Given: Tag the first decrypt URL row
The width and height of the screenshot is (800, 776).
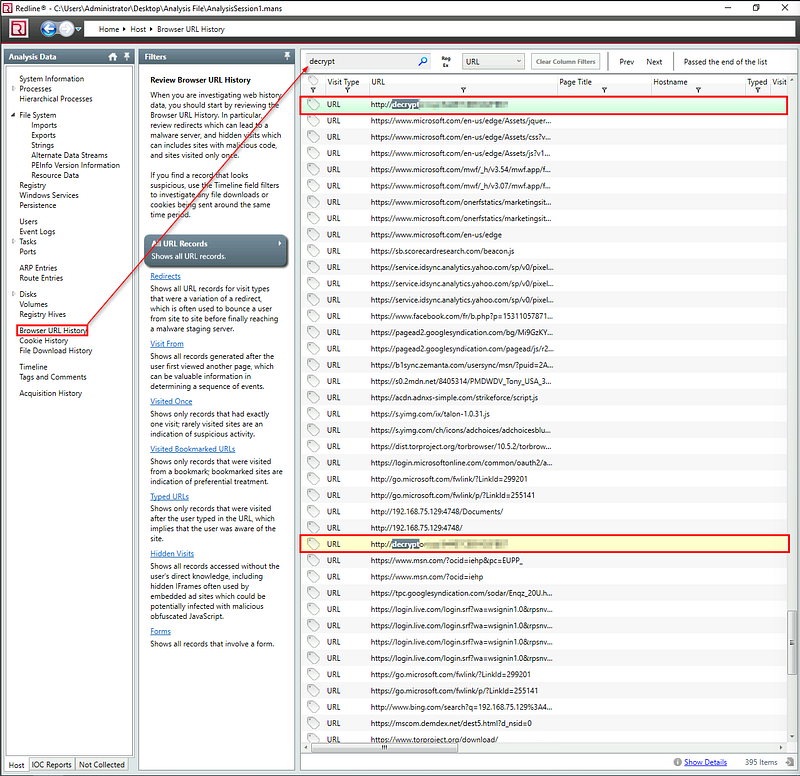Looking at the screenshot, I should pyautogui.click(x=313, y=105).
